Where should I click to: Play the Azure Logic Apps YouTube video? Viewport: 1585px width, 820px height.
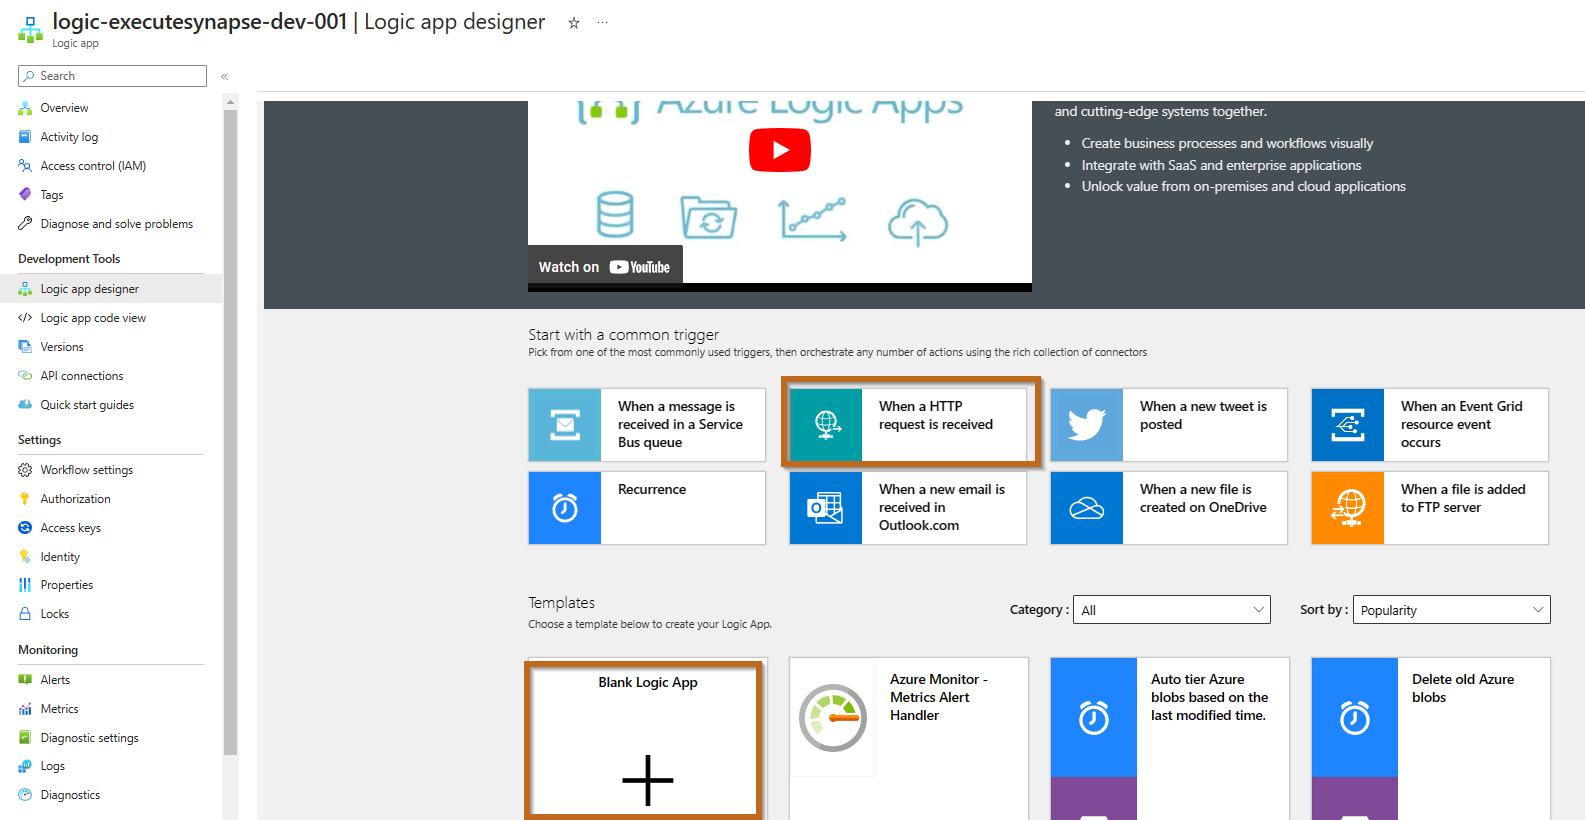(x=780, y=150)
